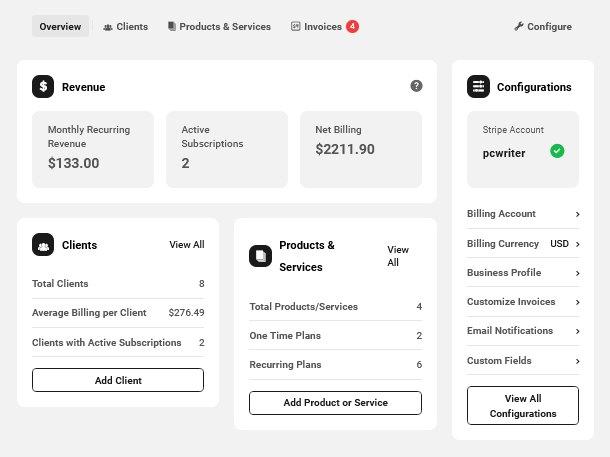Click the Products & Services card icon
610x457 pixels.
click(x=260, y=256)
